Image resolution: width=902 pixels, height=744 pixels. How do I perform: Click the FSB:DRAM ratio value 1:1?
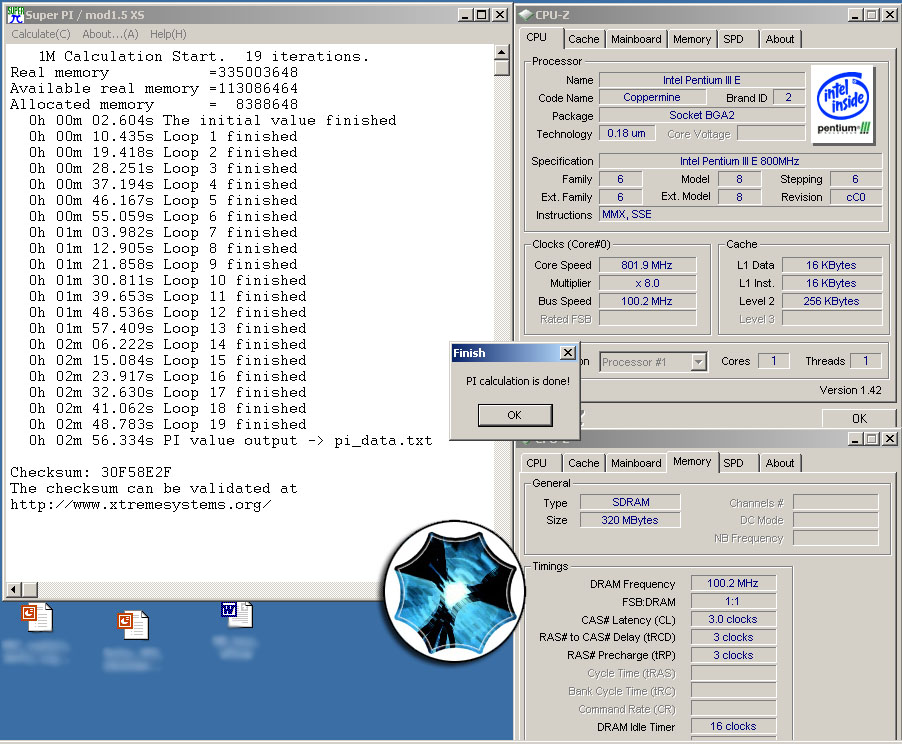(x=733, y=601)
